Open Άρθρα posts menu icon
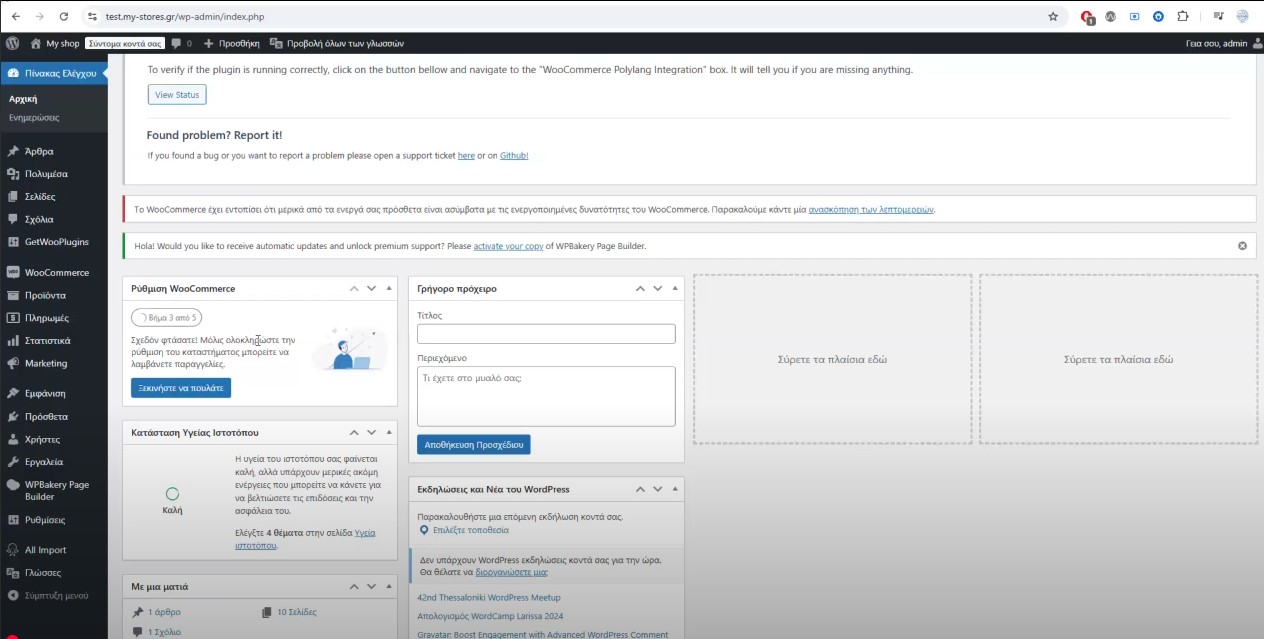This screenshot has width=1264, height=639. click(12, 151)
